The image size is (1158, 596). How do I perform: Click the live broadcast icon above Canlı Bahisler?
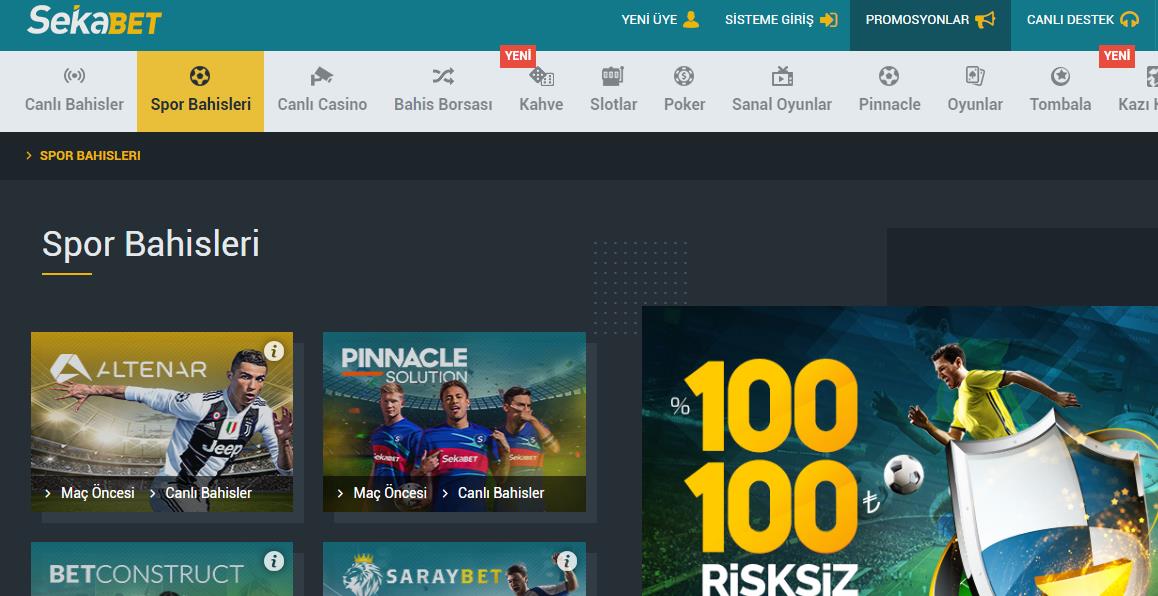pyautogui.click(x=74, y=75)
